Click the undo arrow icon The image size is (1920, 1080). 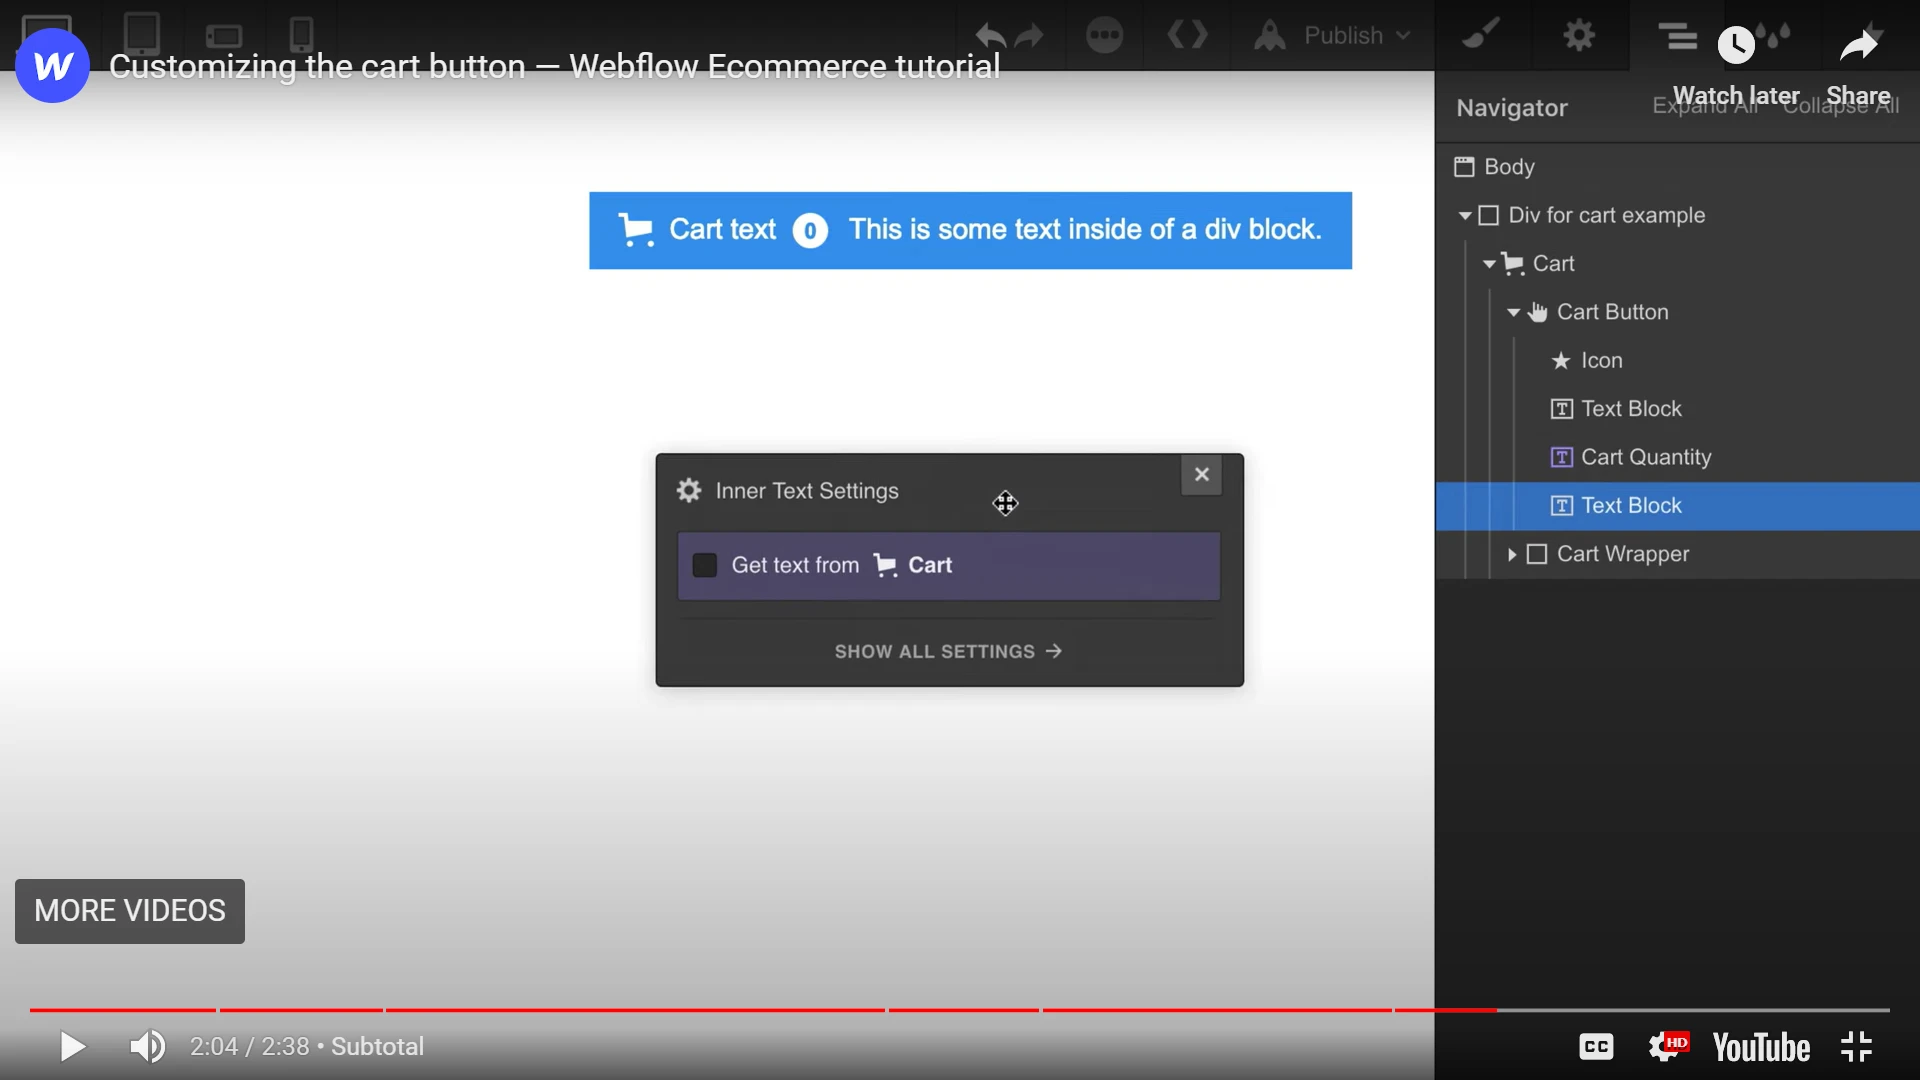pyautogui.click(x=992, y=36)
